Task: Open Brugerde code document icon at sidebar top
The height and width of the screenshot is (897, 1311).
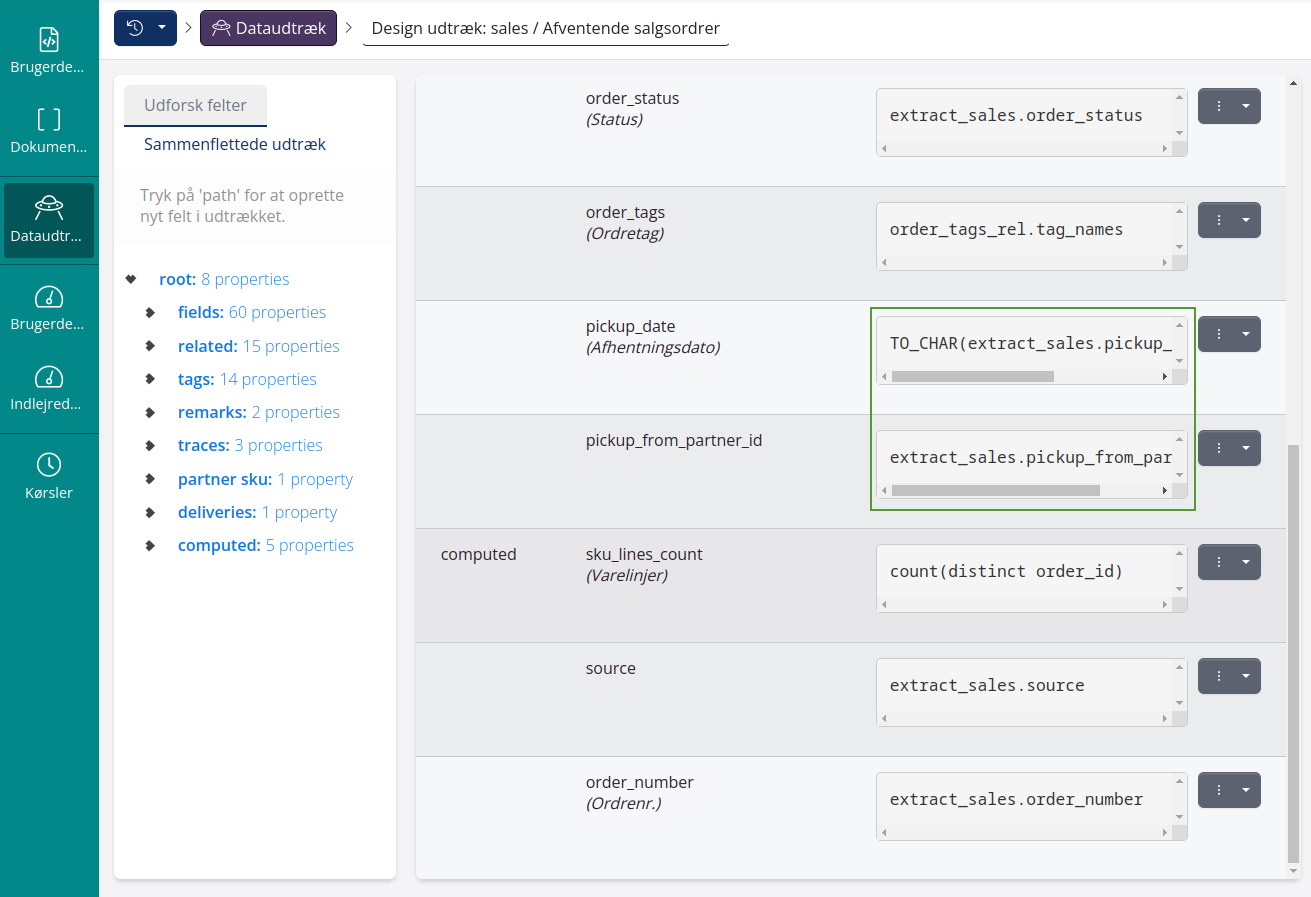Action: (48, 40)
